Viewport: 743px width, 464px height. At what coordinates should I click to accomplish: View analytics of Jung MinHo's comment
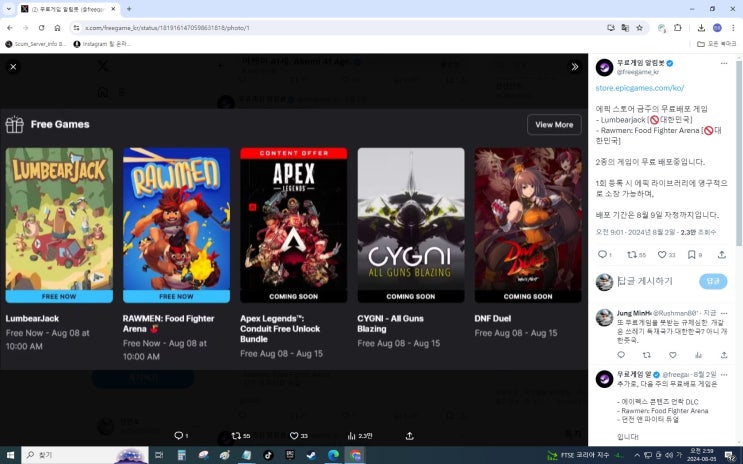click(698, 355)
